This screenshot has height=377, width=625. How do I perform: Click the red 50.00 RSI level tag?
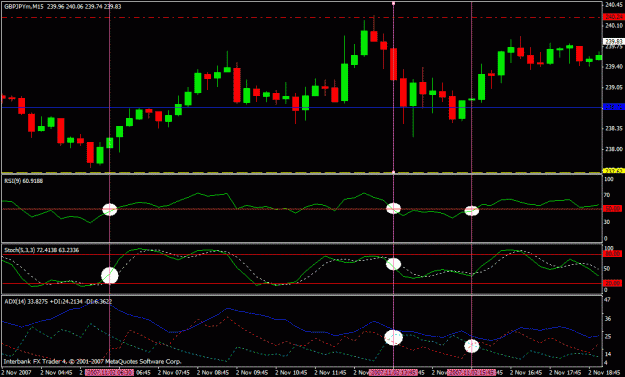click(x=613, y=208)
